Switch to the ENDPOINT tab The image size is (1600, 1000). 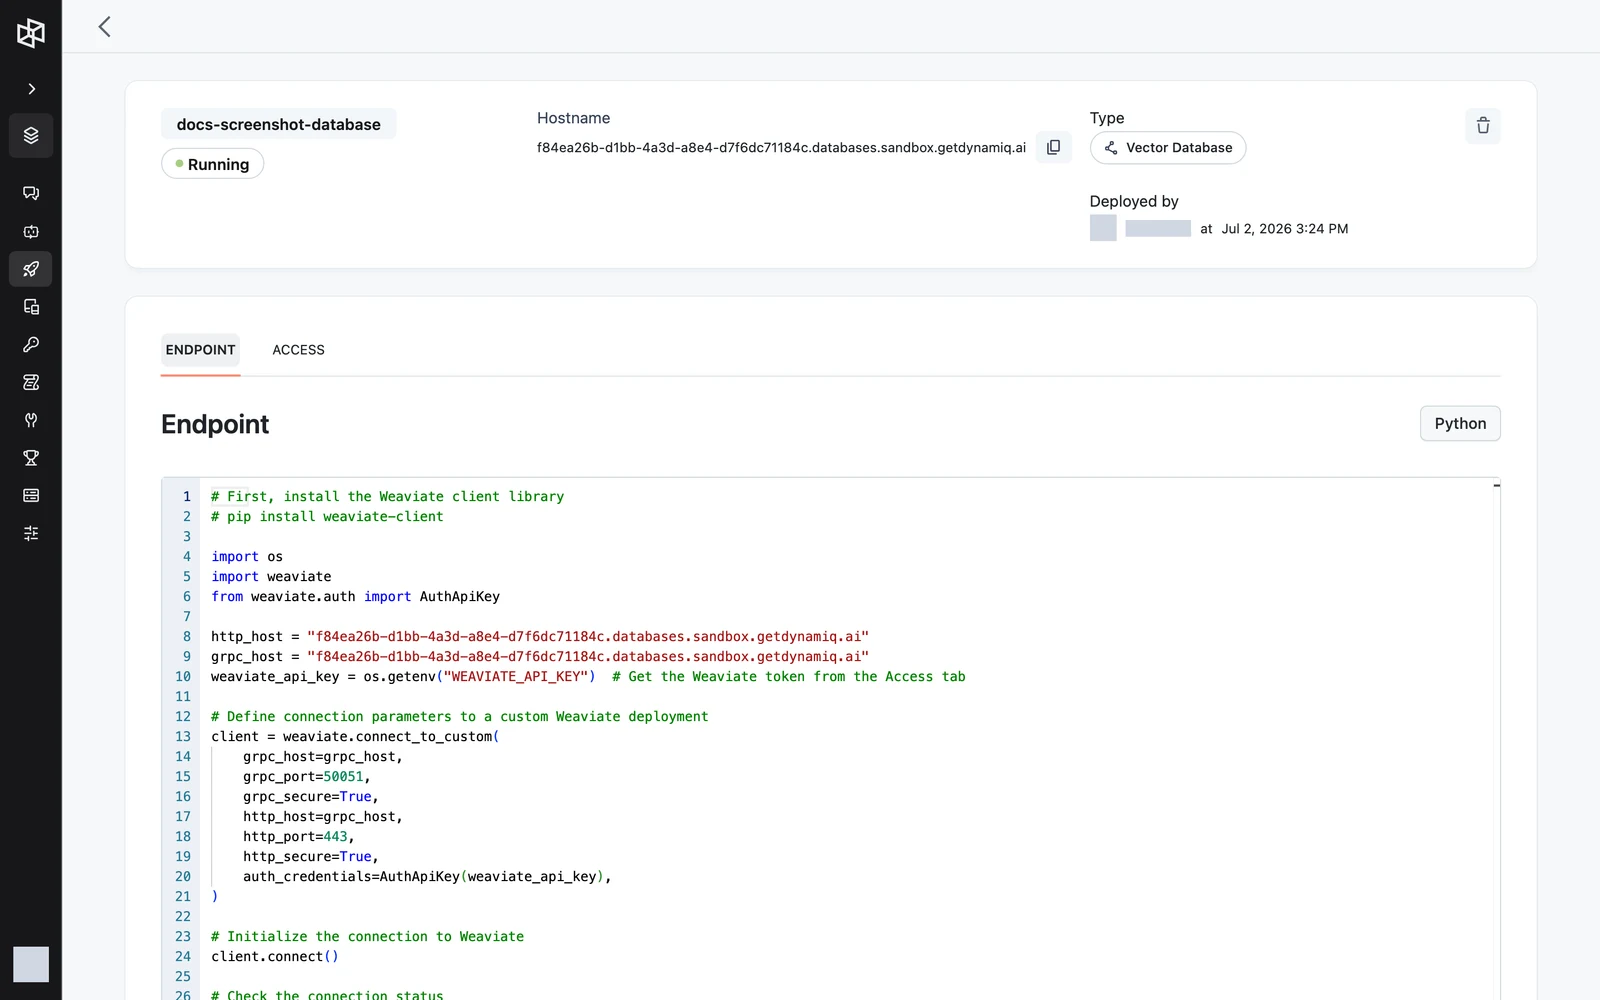tap(201, 350)
